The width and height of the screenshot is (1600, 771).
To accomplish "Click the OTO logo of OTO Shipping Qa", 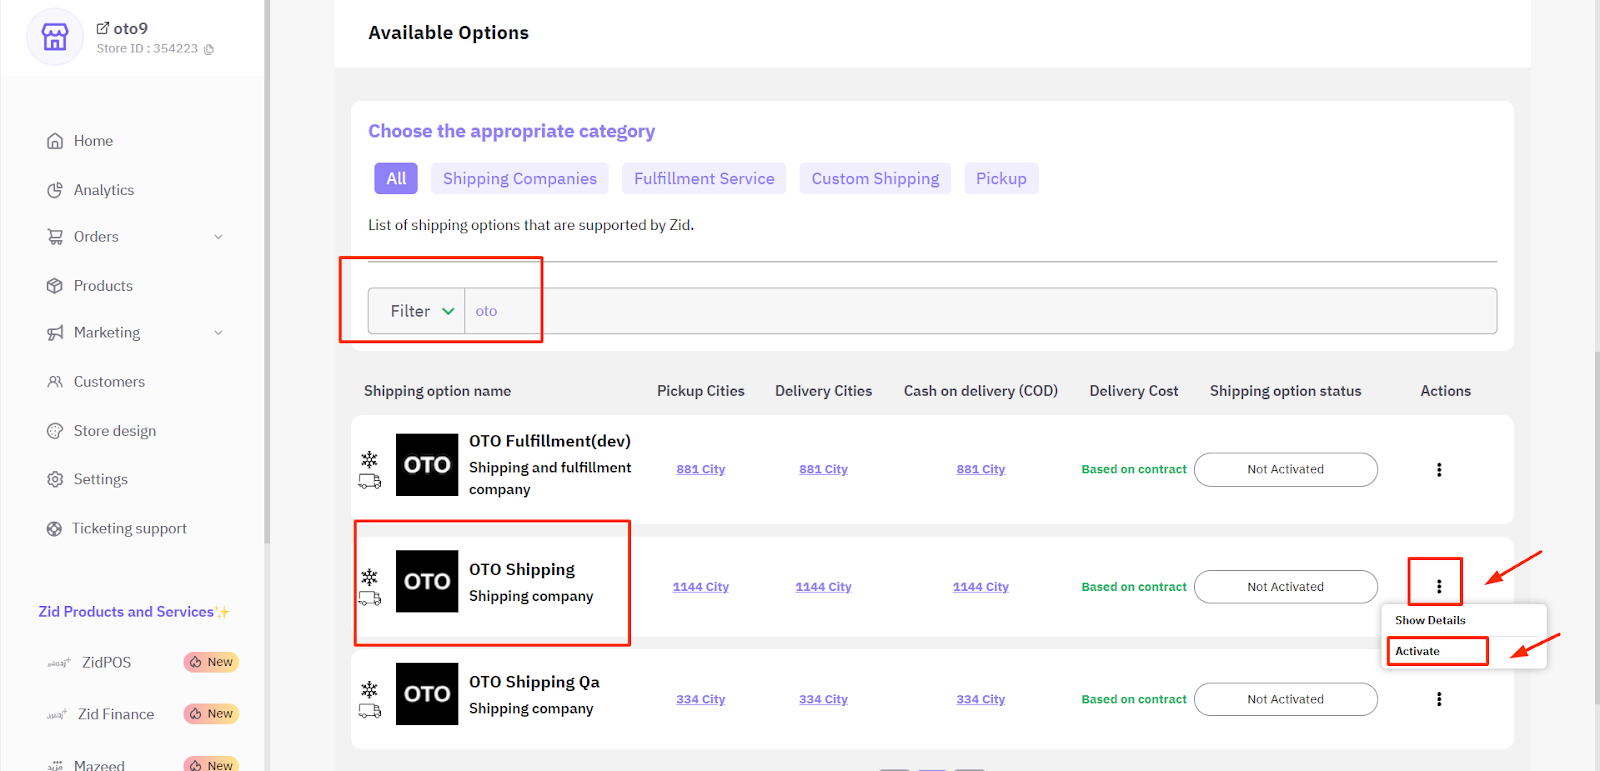I will [x=427, y=694].
